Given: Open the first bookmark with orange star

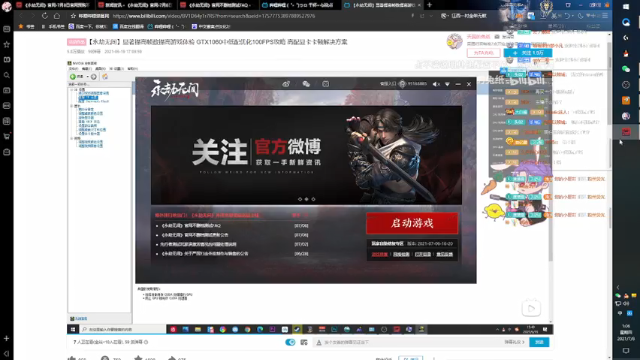Looking at the screenshot, I should tap(27, 27).
